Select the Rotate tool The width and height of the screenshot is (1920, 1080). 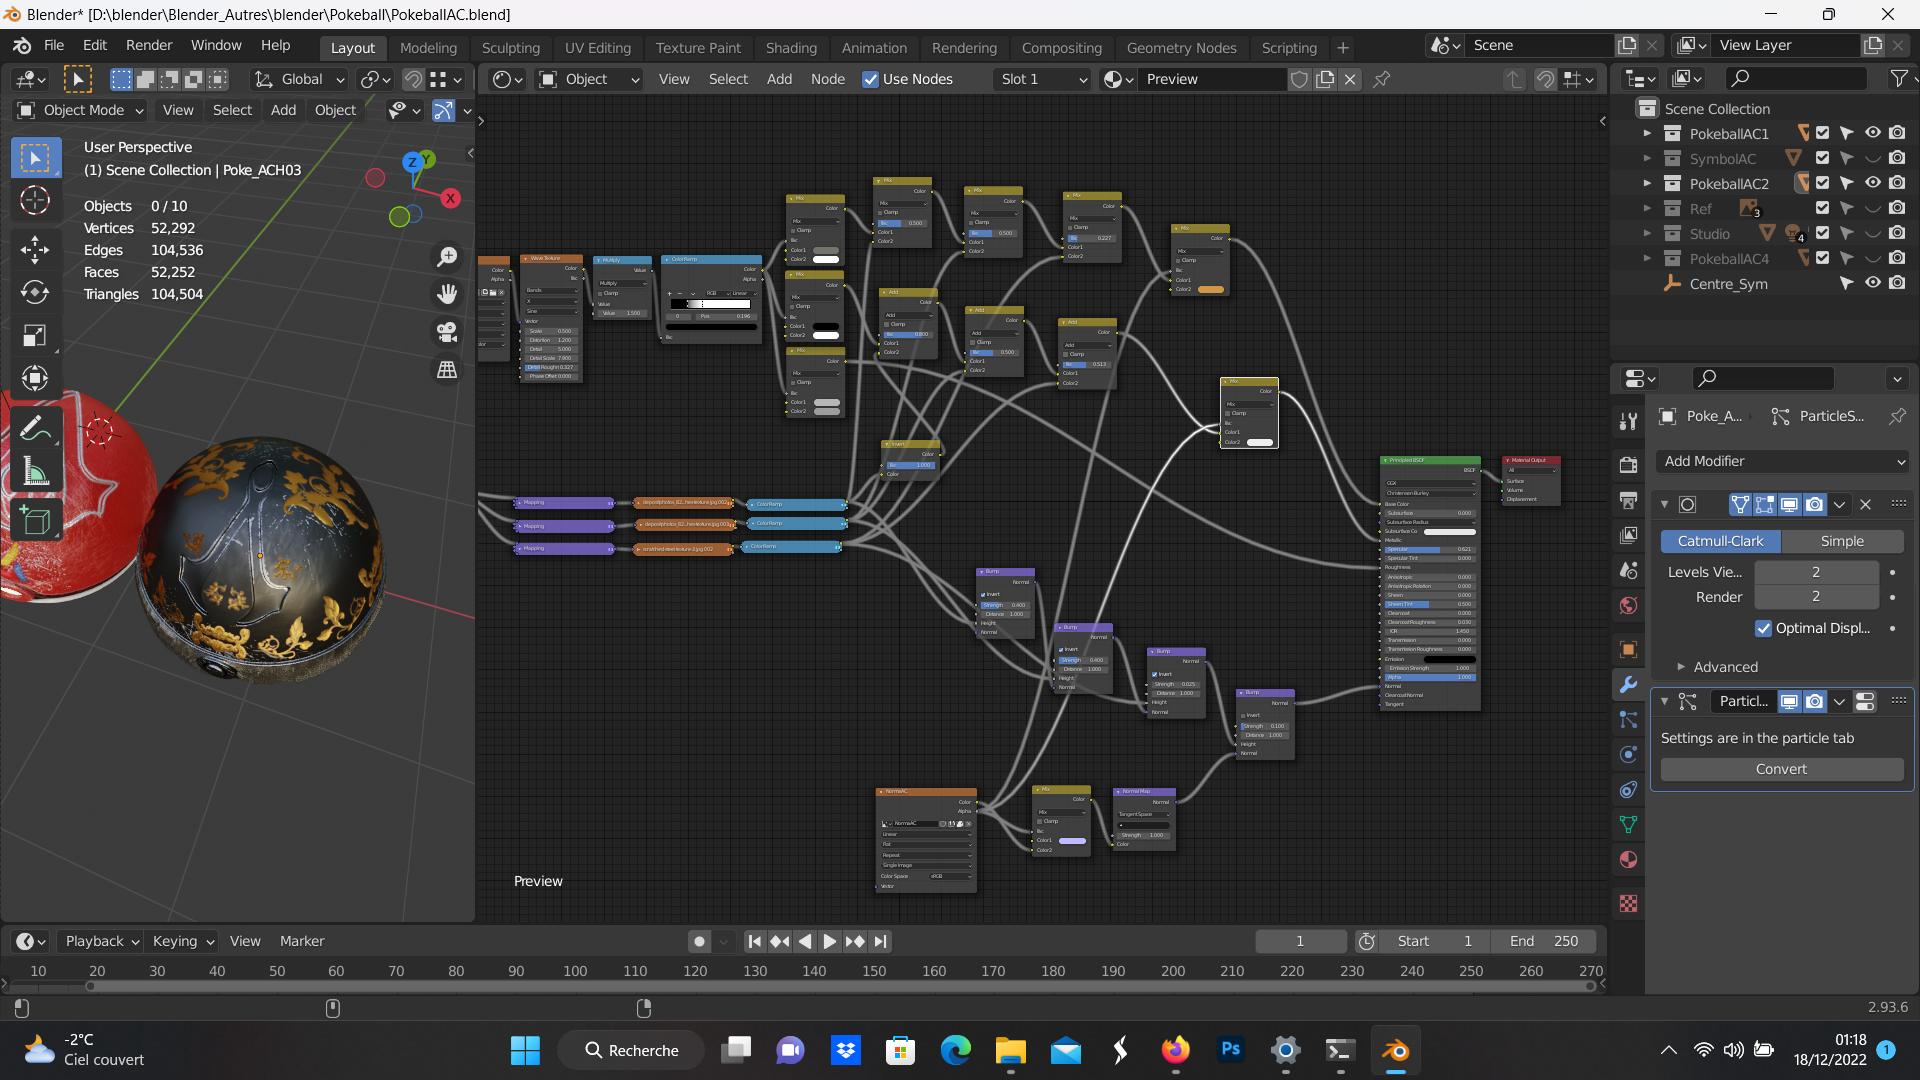[35, 292]
